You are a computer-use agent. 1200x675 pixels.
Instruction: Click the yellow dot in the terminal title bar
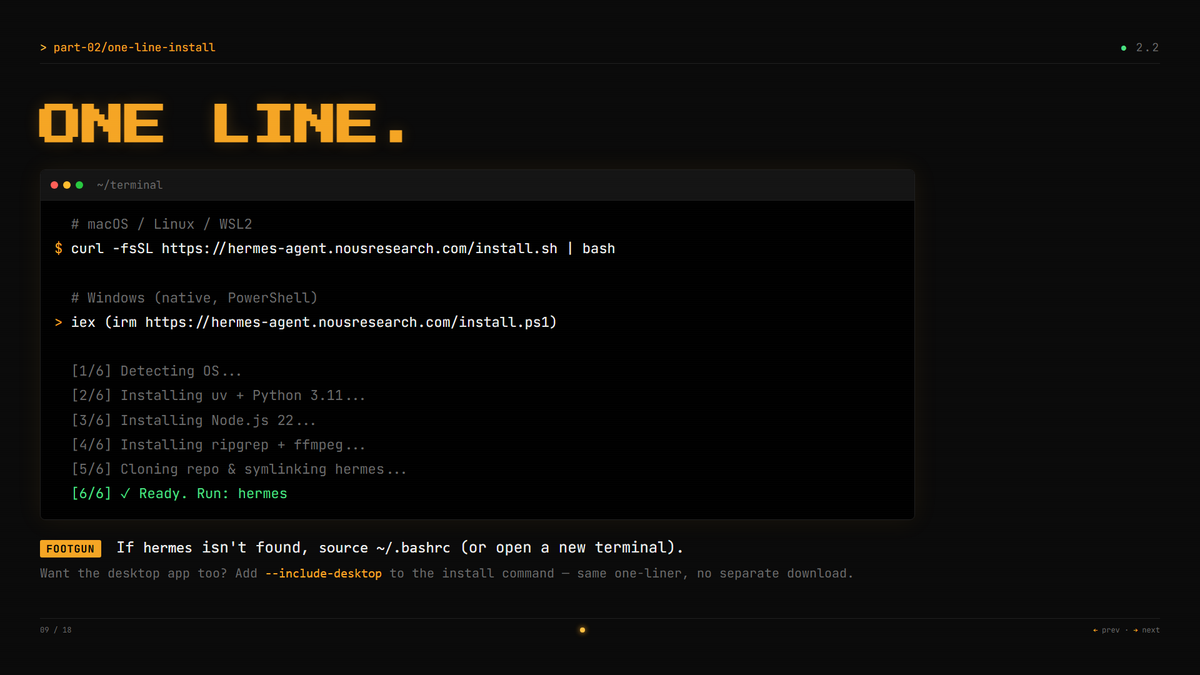click(67, 185)
